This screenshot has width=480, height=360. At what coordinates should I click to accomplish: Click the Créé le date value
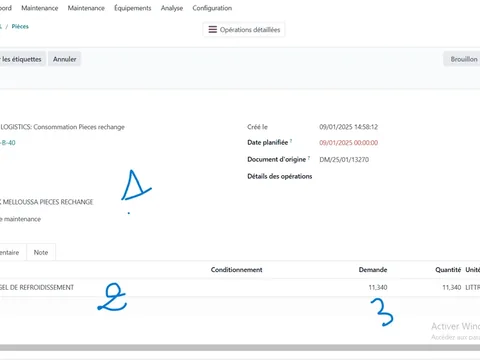tap(349, 127)
